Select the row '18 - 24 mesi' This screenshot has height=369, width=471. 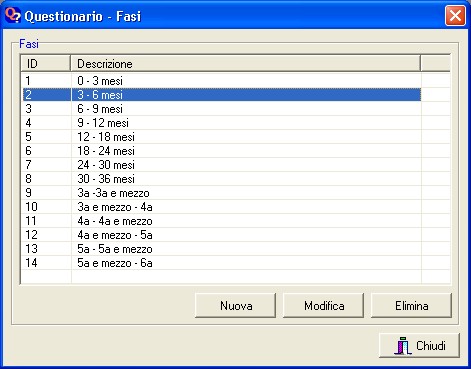coord(222,151)
